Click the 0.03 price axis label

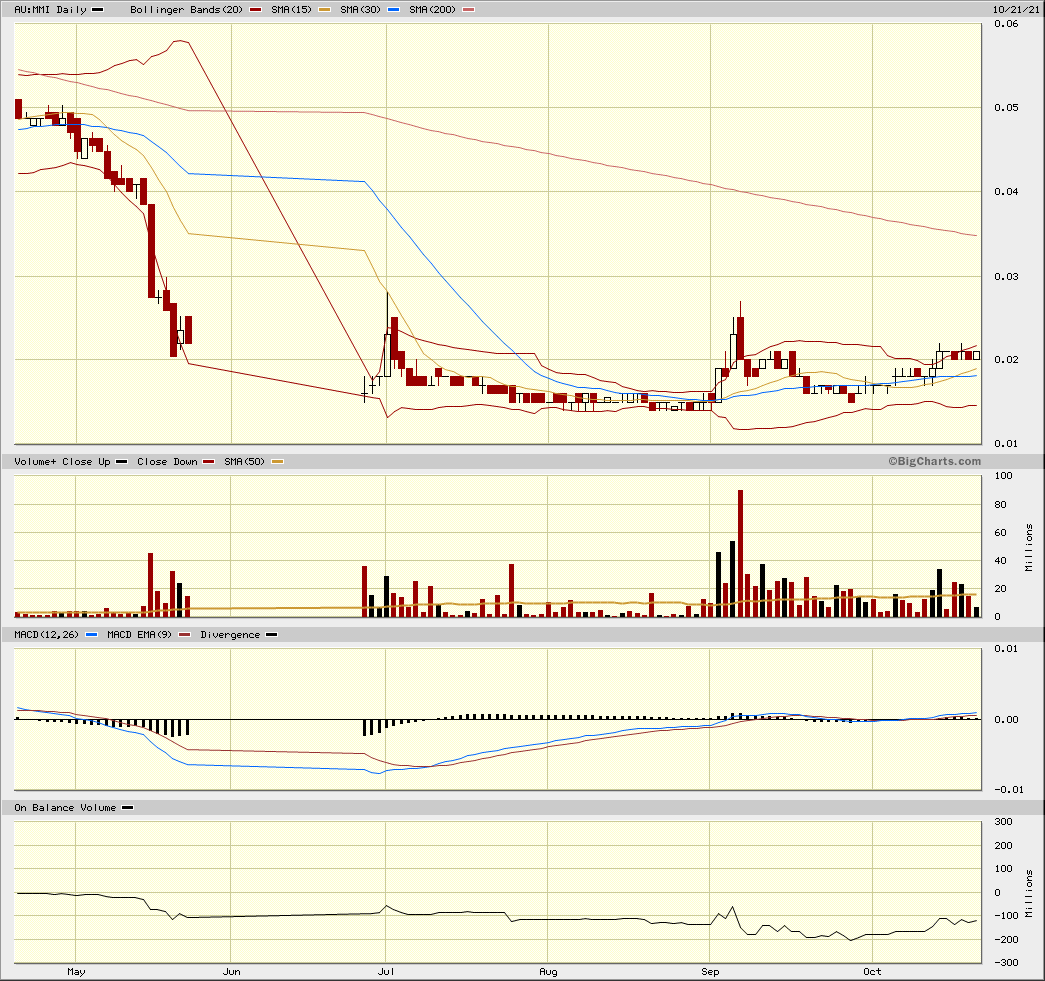(x=1006, y=276)
